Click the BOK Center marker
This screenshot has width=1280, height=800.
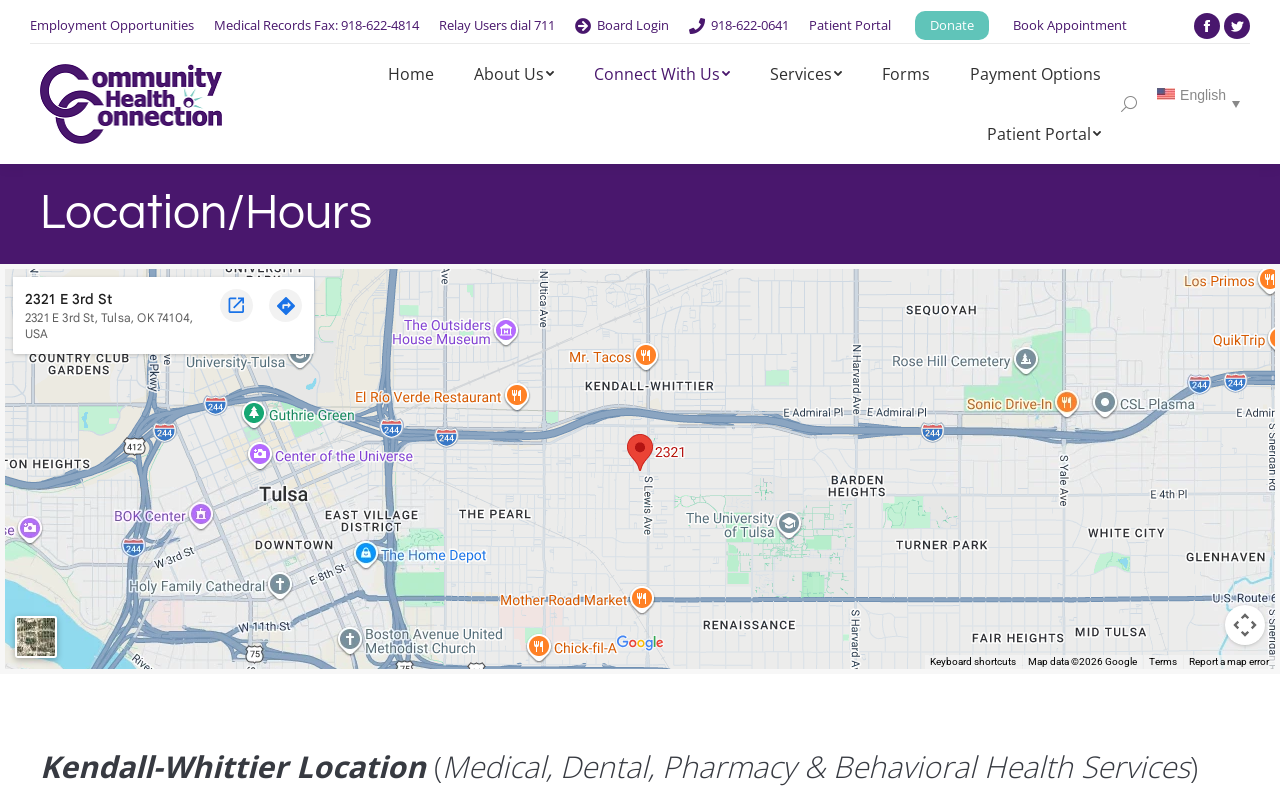tap(201, 515)
